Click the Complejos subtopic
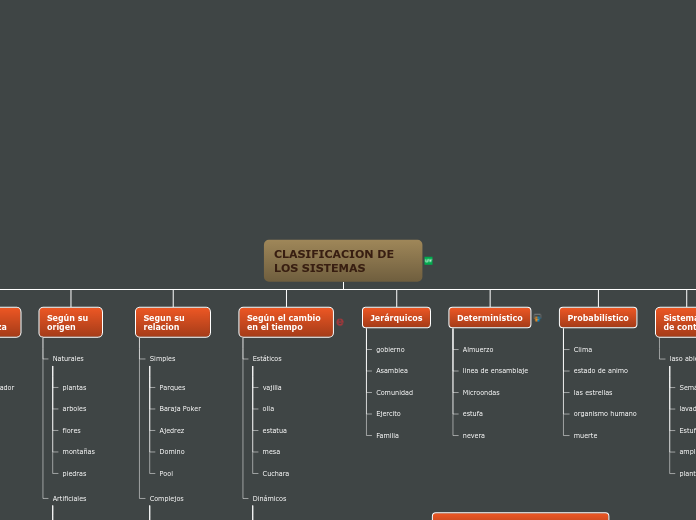This screenshot has width=696, height=520. pos(166,499)
